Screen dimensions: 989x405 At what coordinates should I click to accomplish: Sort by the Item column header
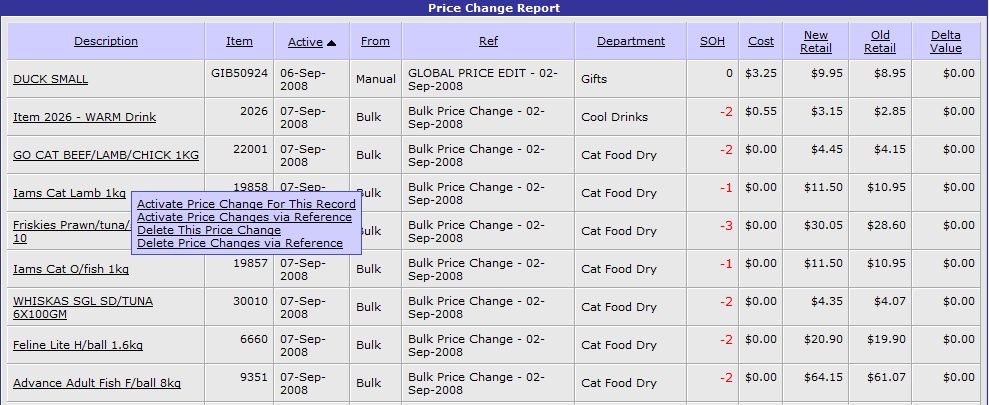pos(239,41)
